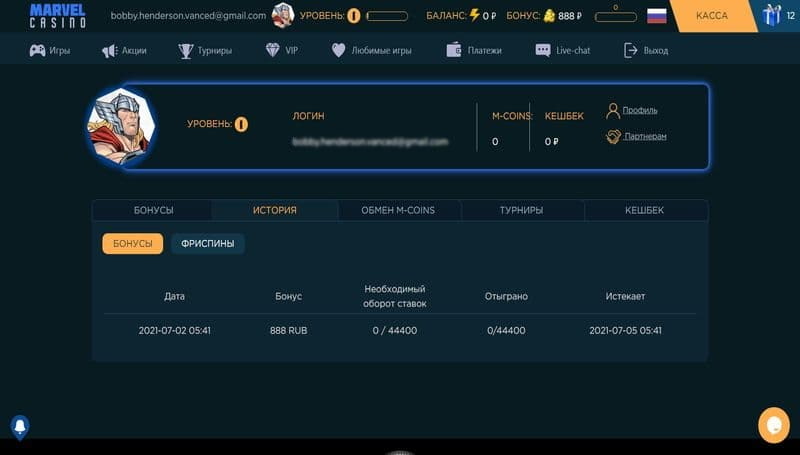Open Акции promotions menu item
The width and height of the screenshot is (800, 455).
tap(124, 50)
